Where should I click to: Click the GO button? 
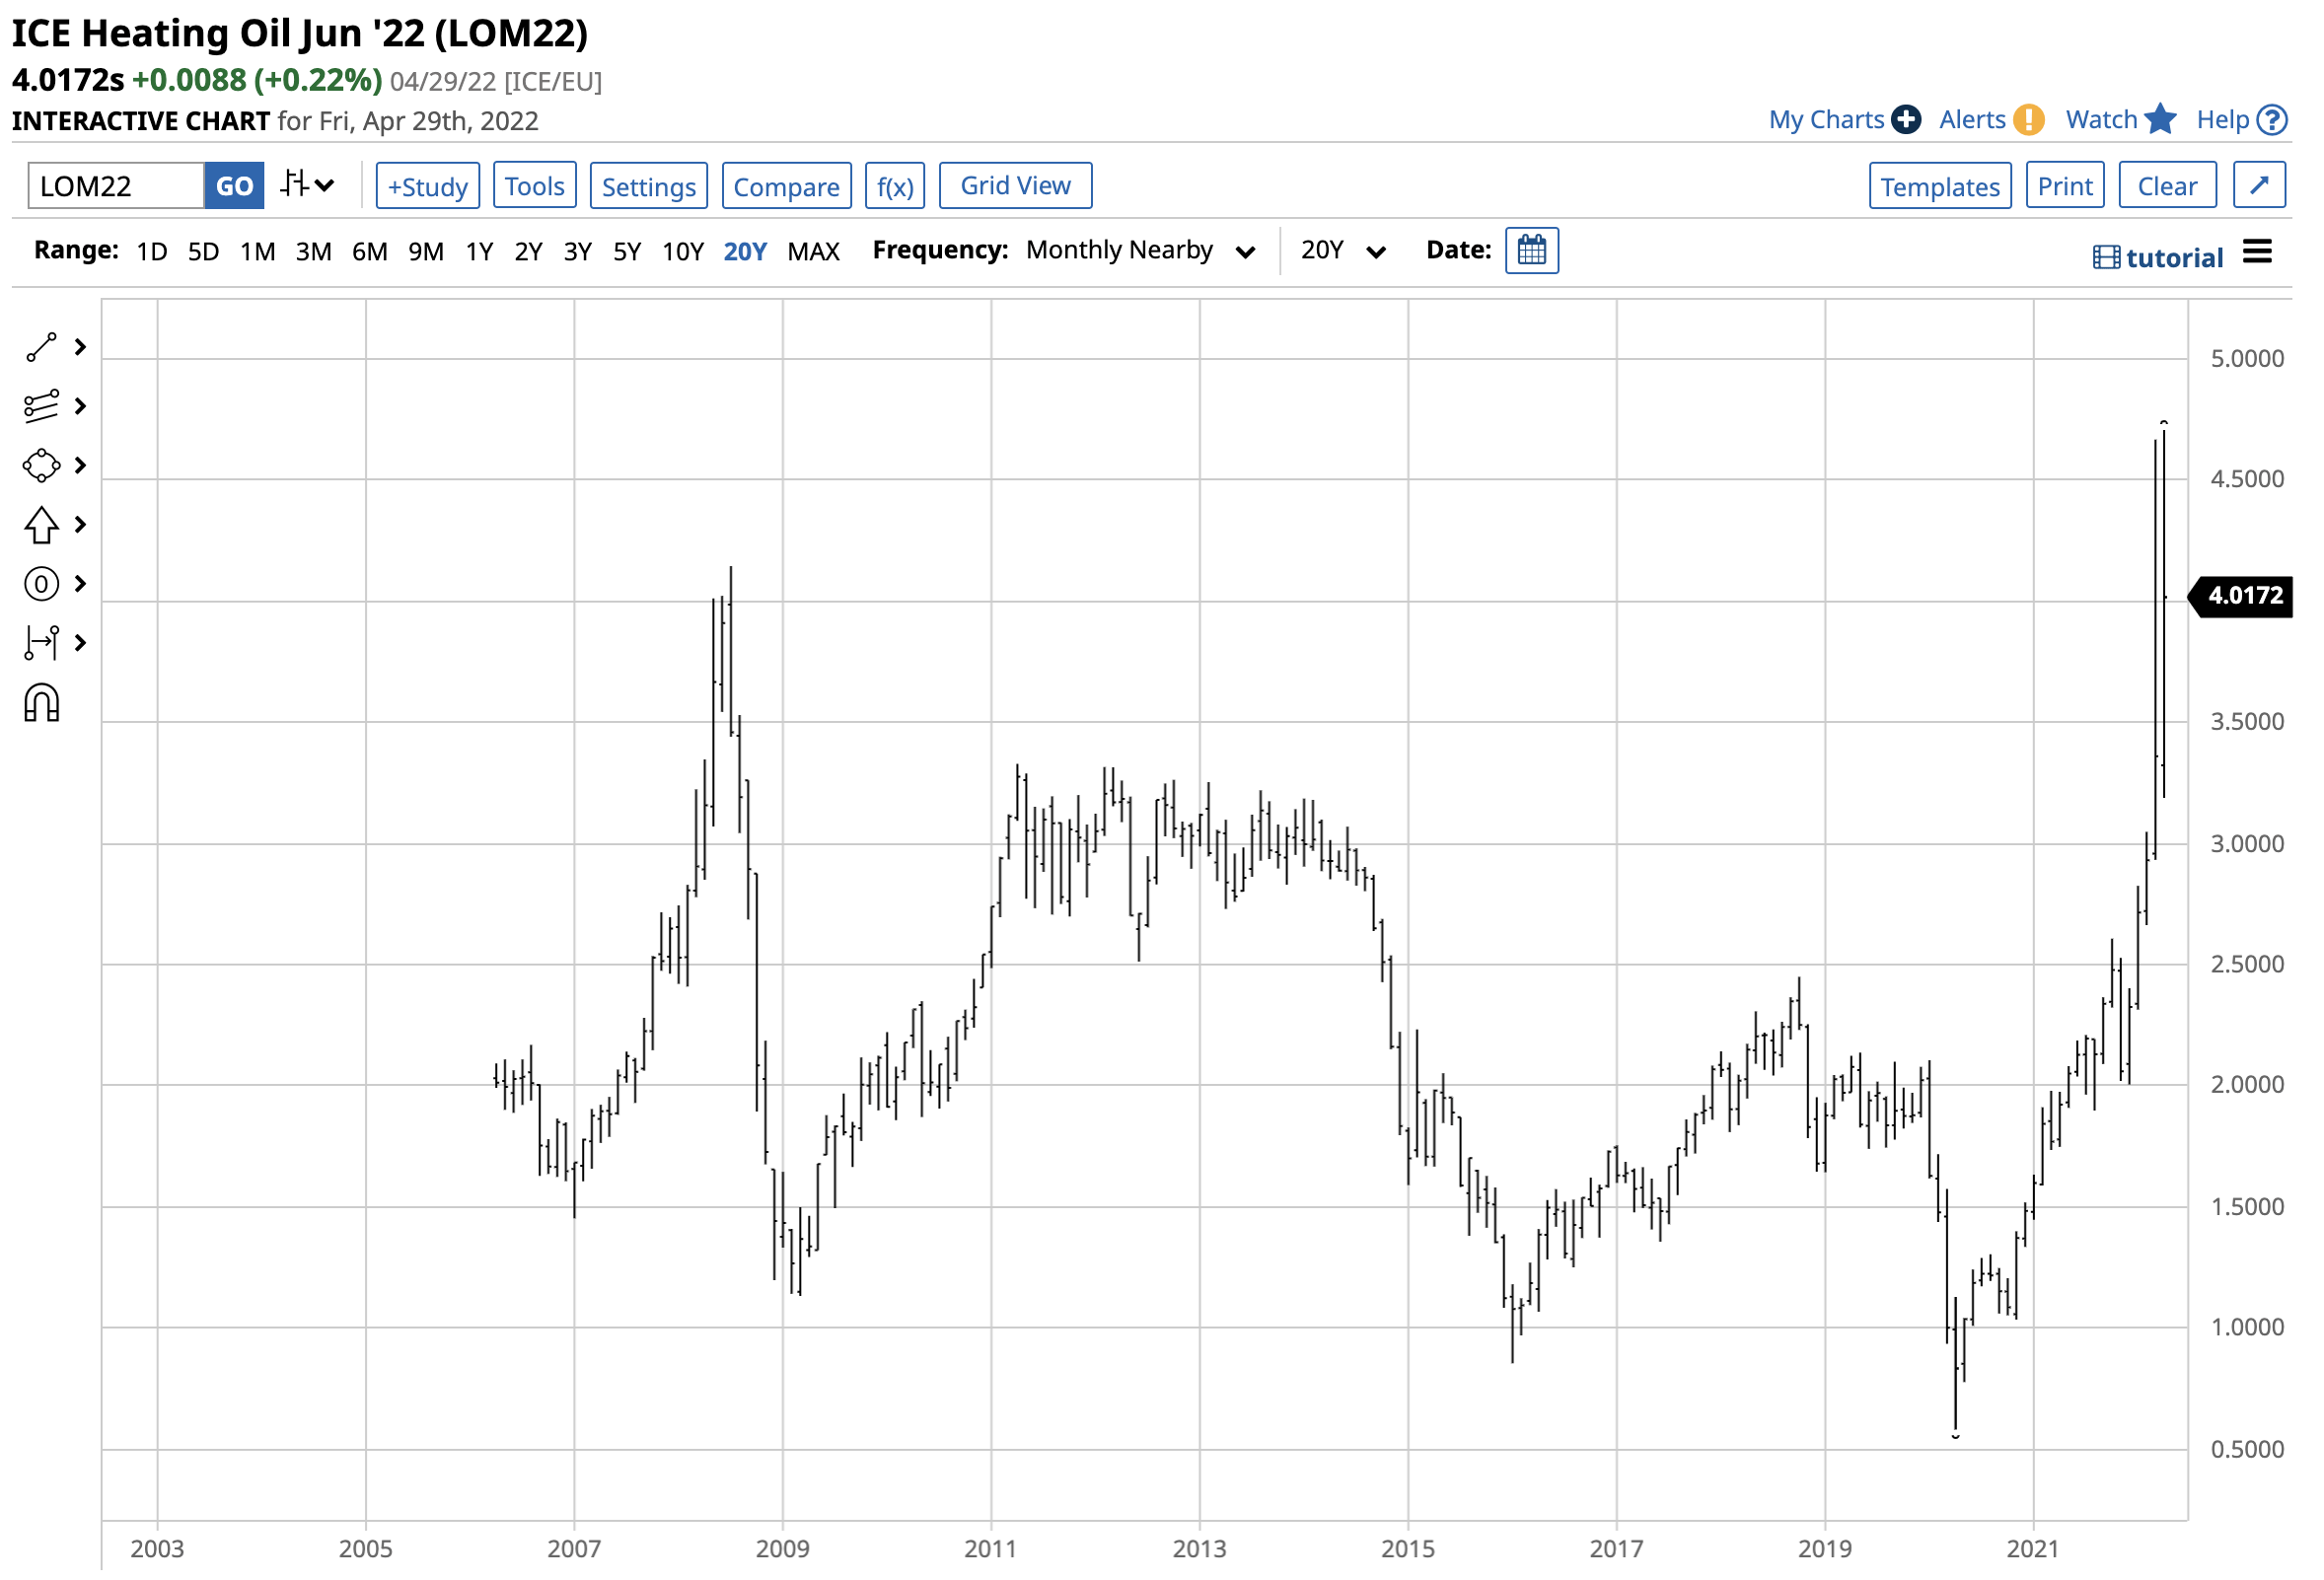tap(235, 186)
